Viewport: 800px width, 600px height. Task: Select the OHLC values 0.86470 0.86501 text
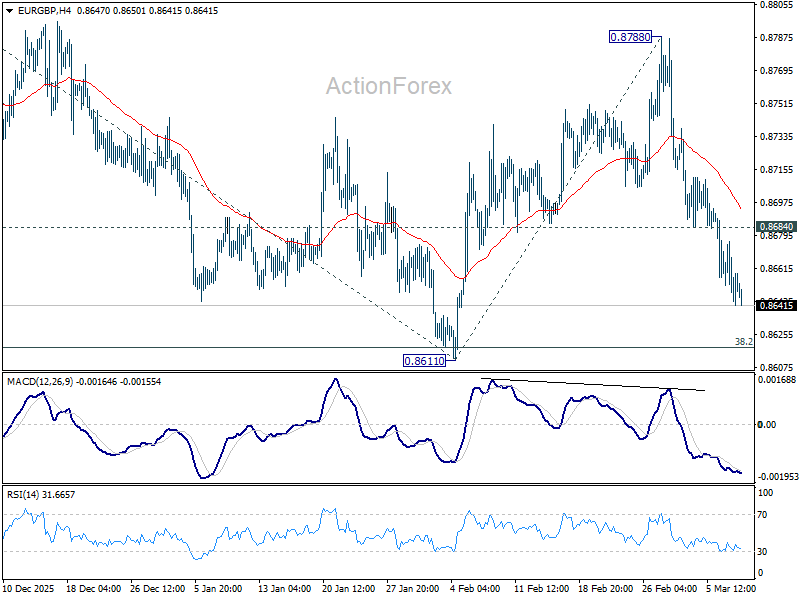point(111,11)
